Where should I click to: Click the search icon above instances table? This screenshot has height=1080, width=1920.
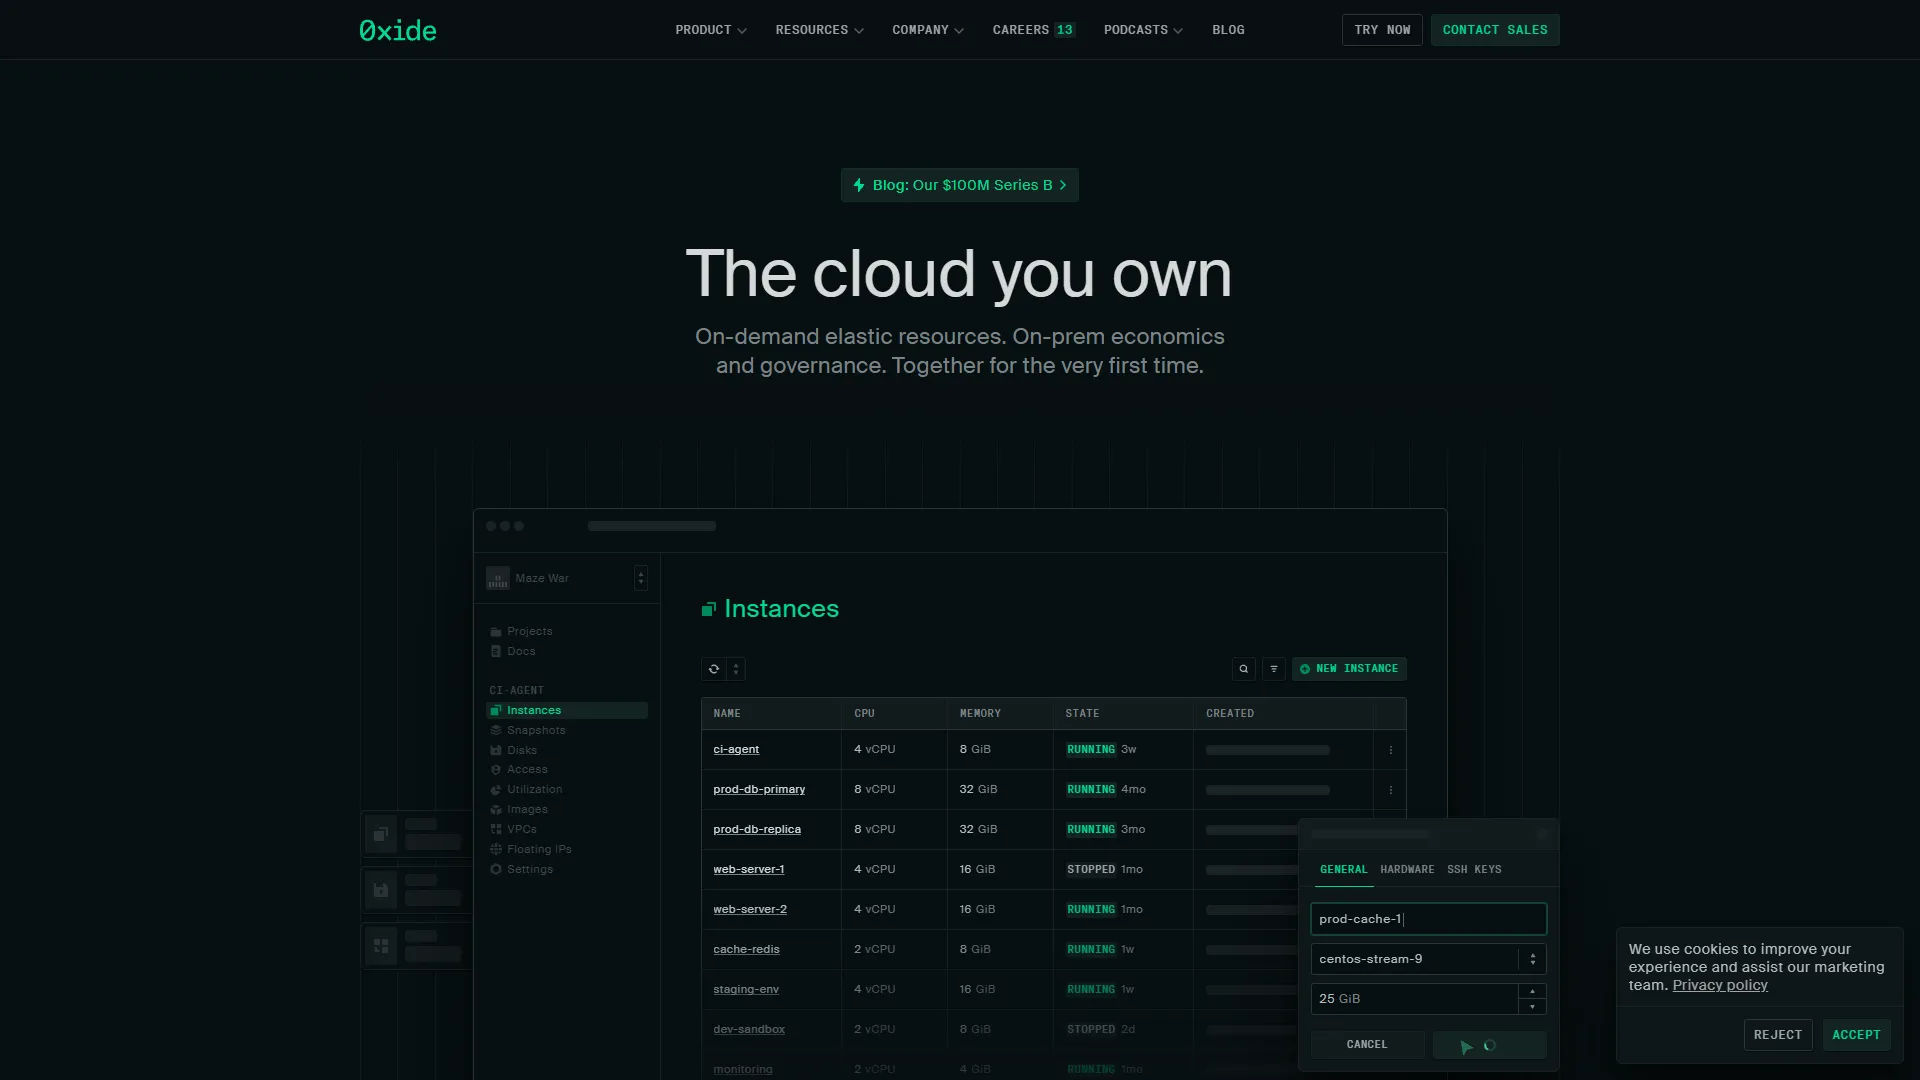coord(1243,669)
